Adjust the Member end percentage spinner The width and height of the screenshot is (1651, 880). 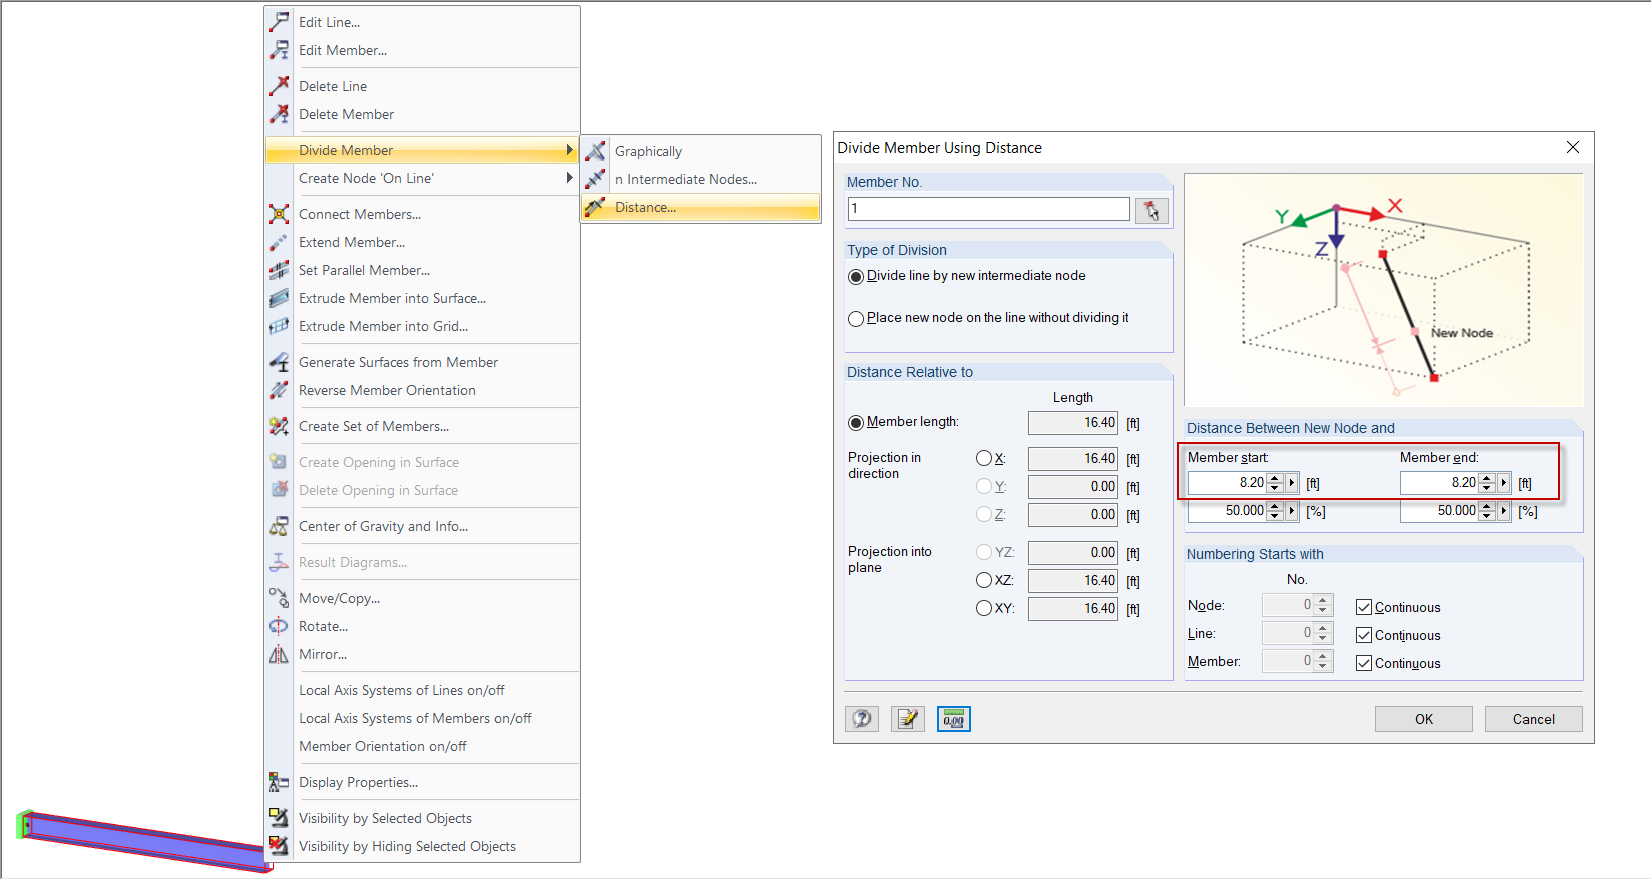click(1487, 511)
